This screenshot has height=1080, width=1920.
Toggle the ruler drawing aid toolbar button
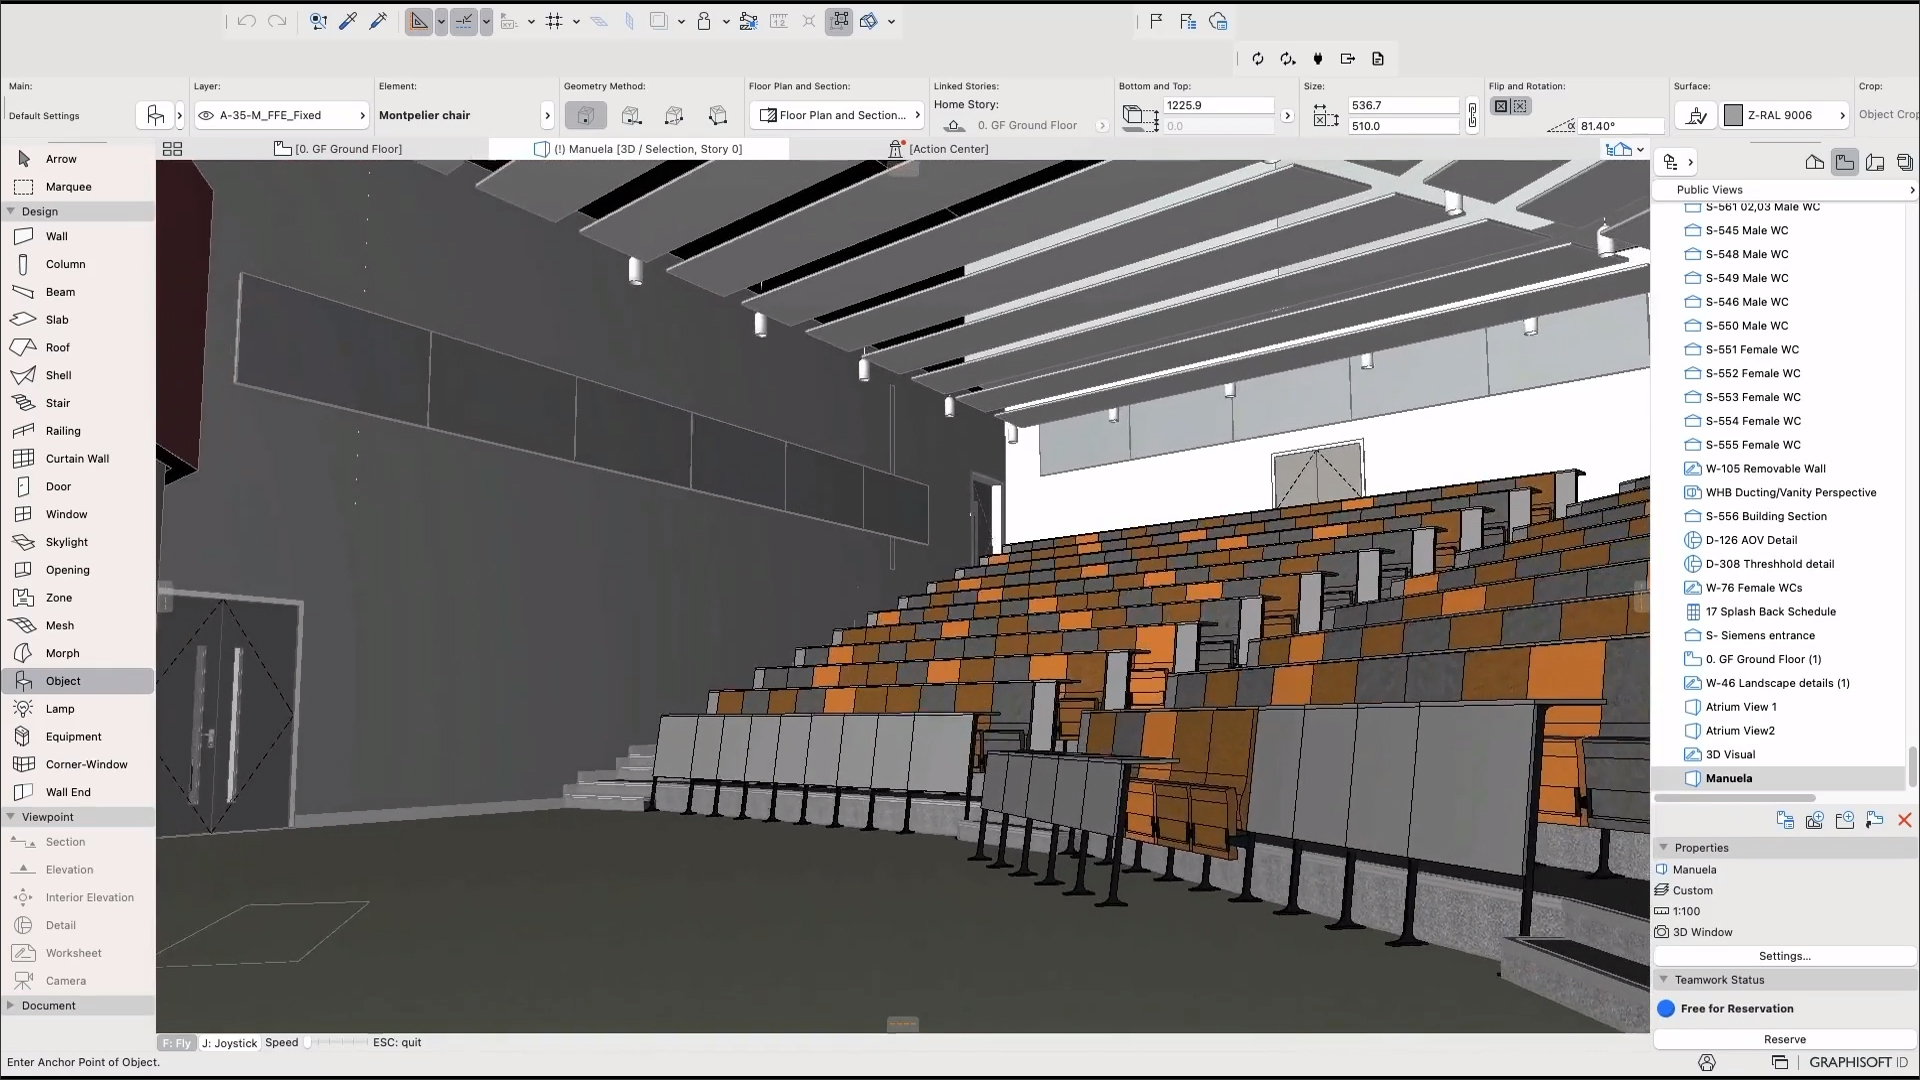419,21
